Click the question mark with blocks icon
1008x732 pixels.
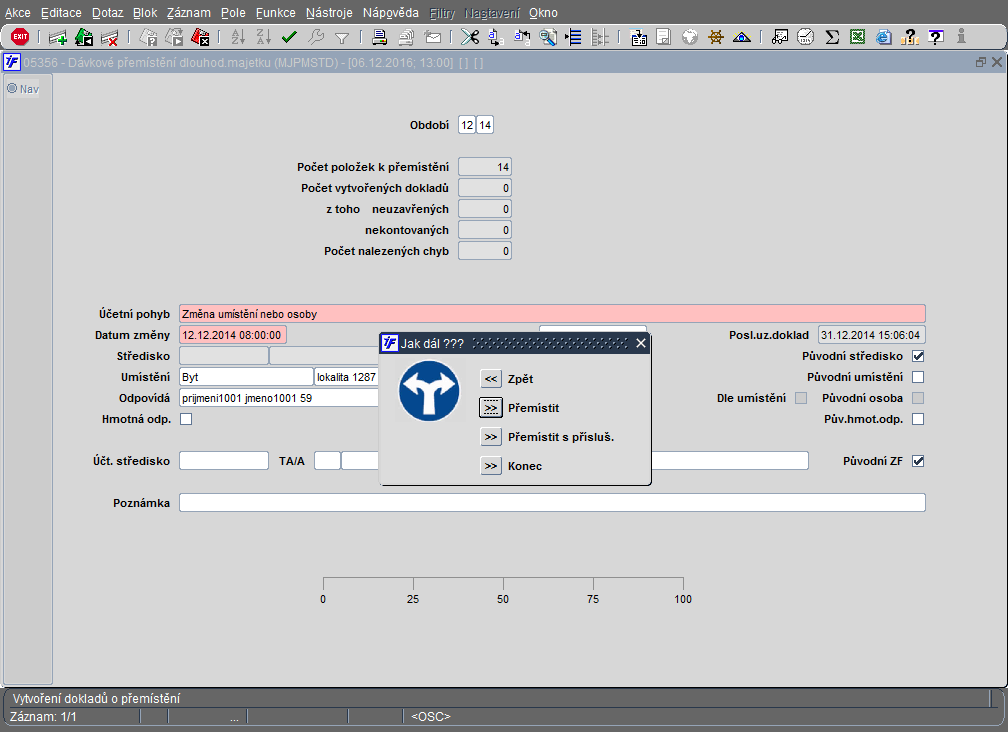[x=910, y=37]
